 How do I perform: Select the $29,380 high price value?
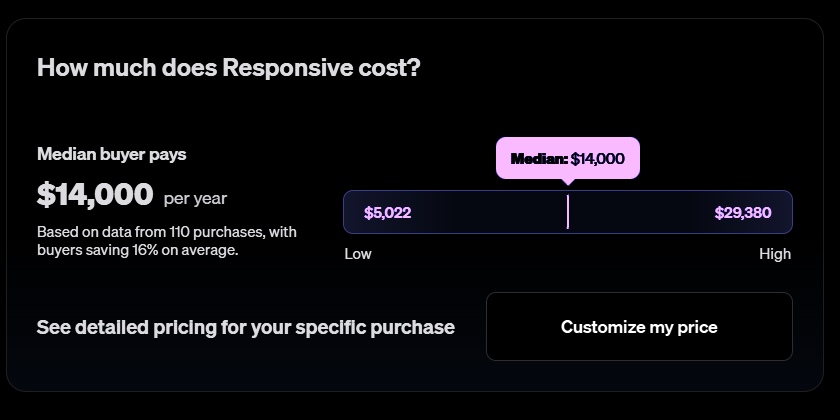(x=743, y=213)
